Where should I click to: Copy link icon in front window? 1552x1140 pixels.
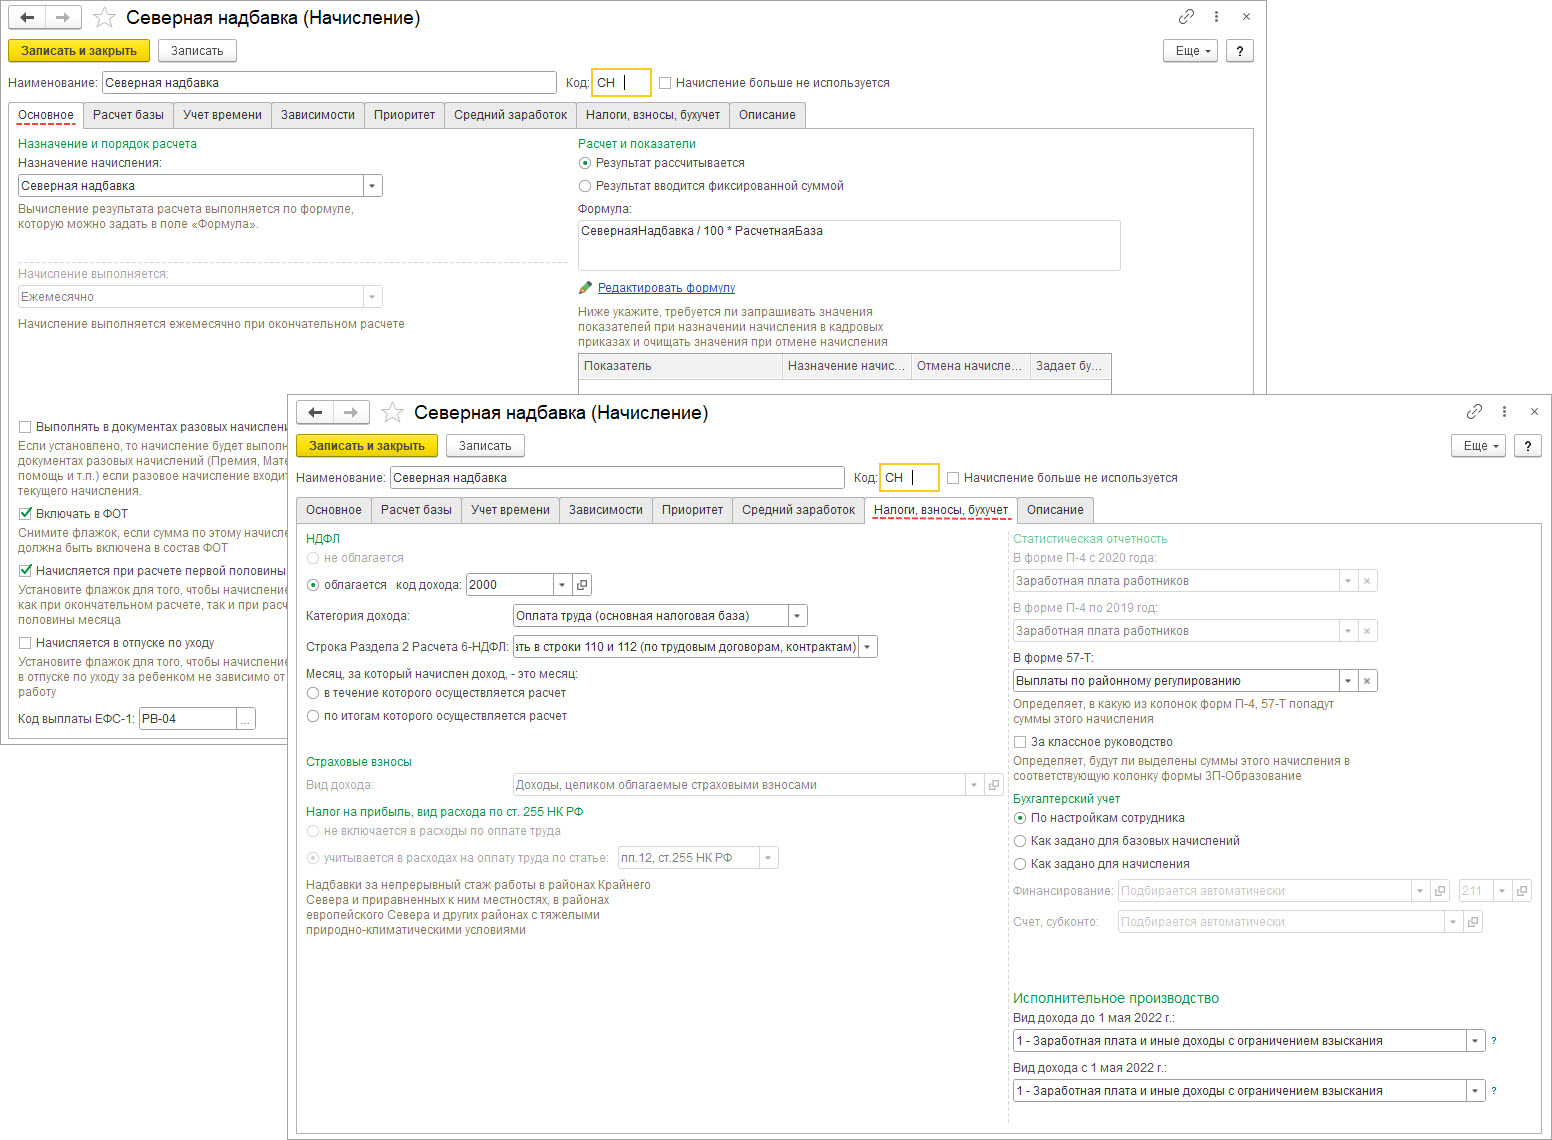click(x=1474, y=412)
